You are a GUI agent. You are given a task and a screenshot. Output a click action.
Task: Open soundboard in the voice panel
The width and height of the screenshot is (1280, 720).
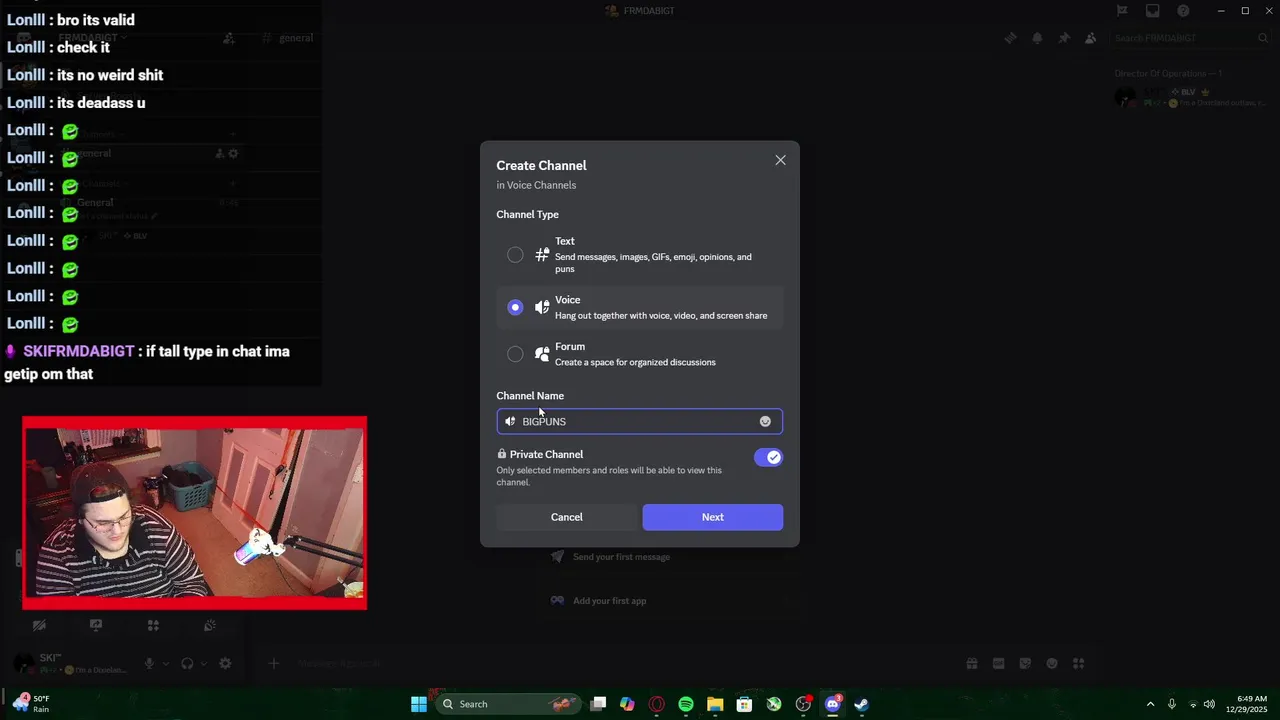(210, 625)
